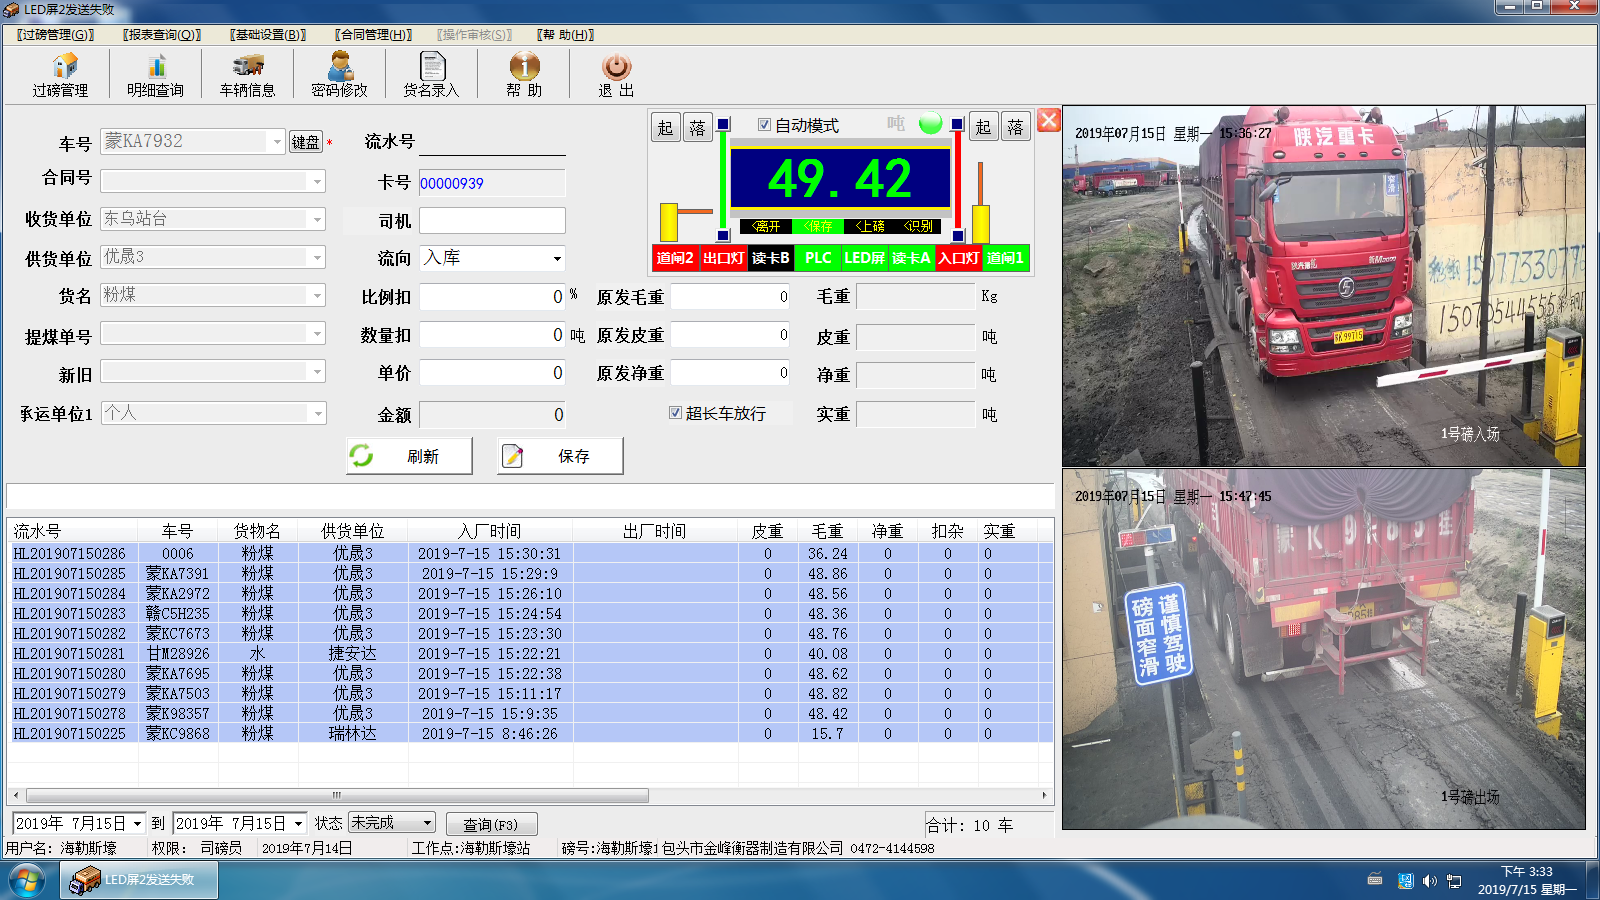Click the horizontal scrollbar thumb under the table
This screenshot has width=1600, height=900.
point(337,796)
